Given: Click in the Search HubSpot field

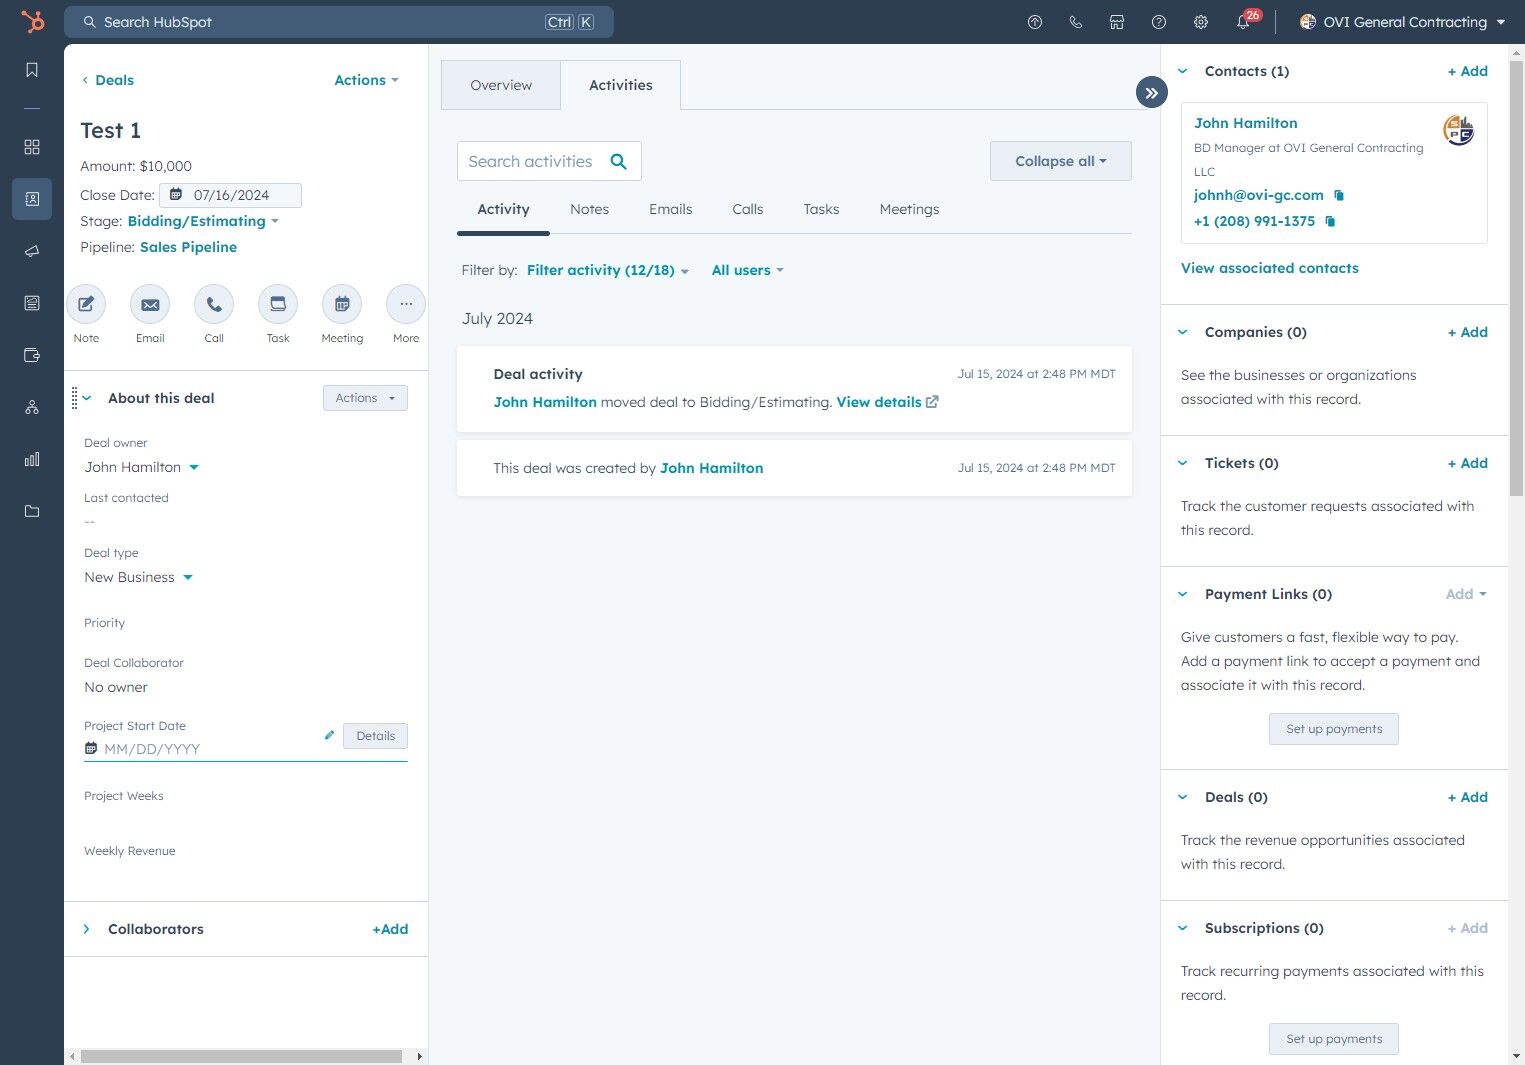Looking at the screenshot, I should (339, 22).
